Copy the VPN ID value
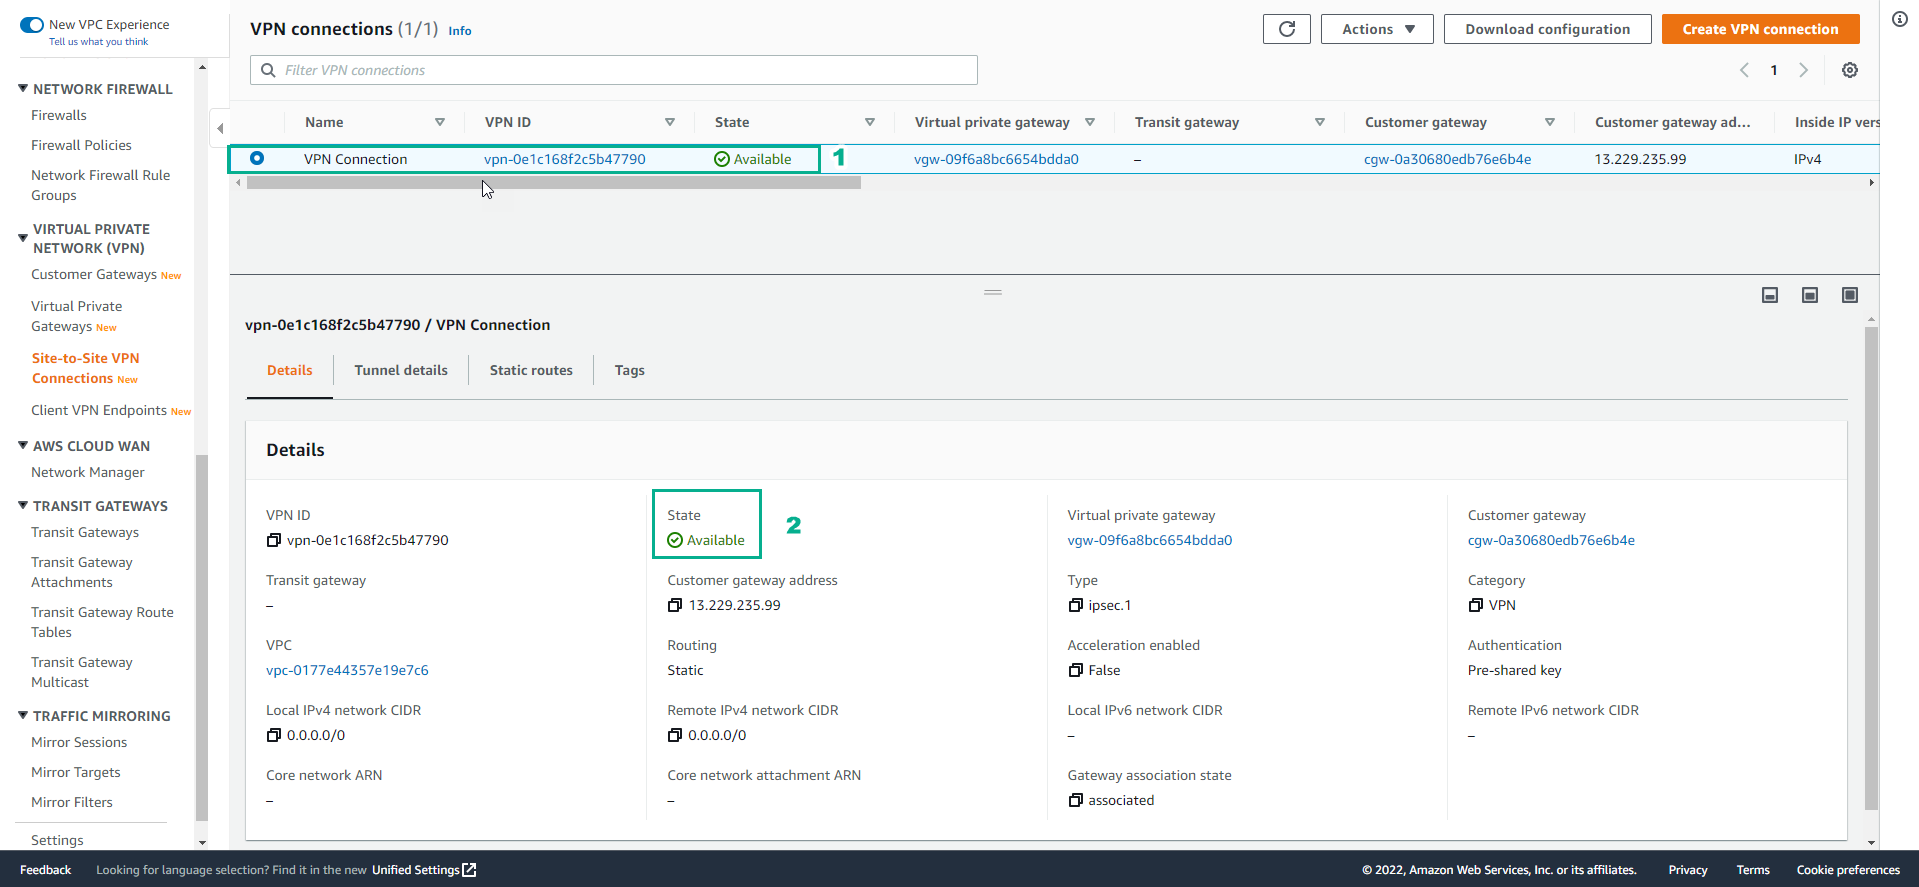The width and height of the screenshot is (1919, 887). coord(274,540)
